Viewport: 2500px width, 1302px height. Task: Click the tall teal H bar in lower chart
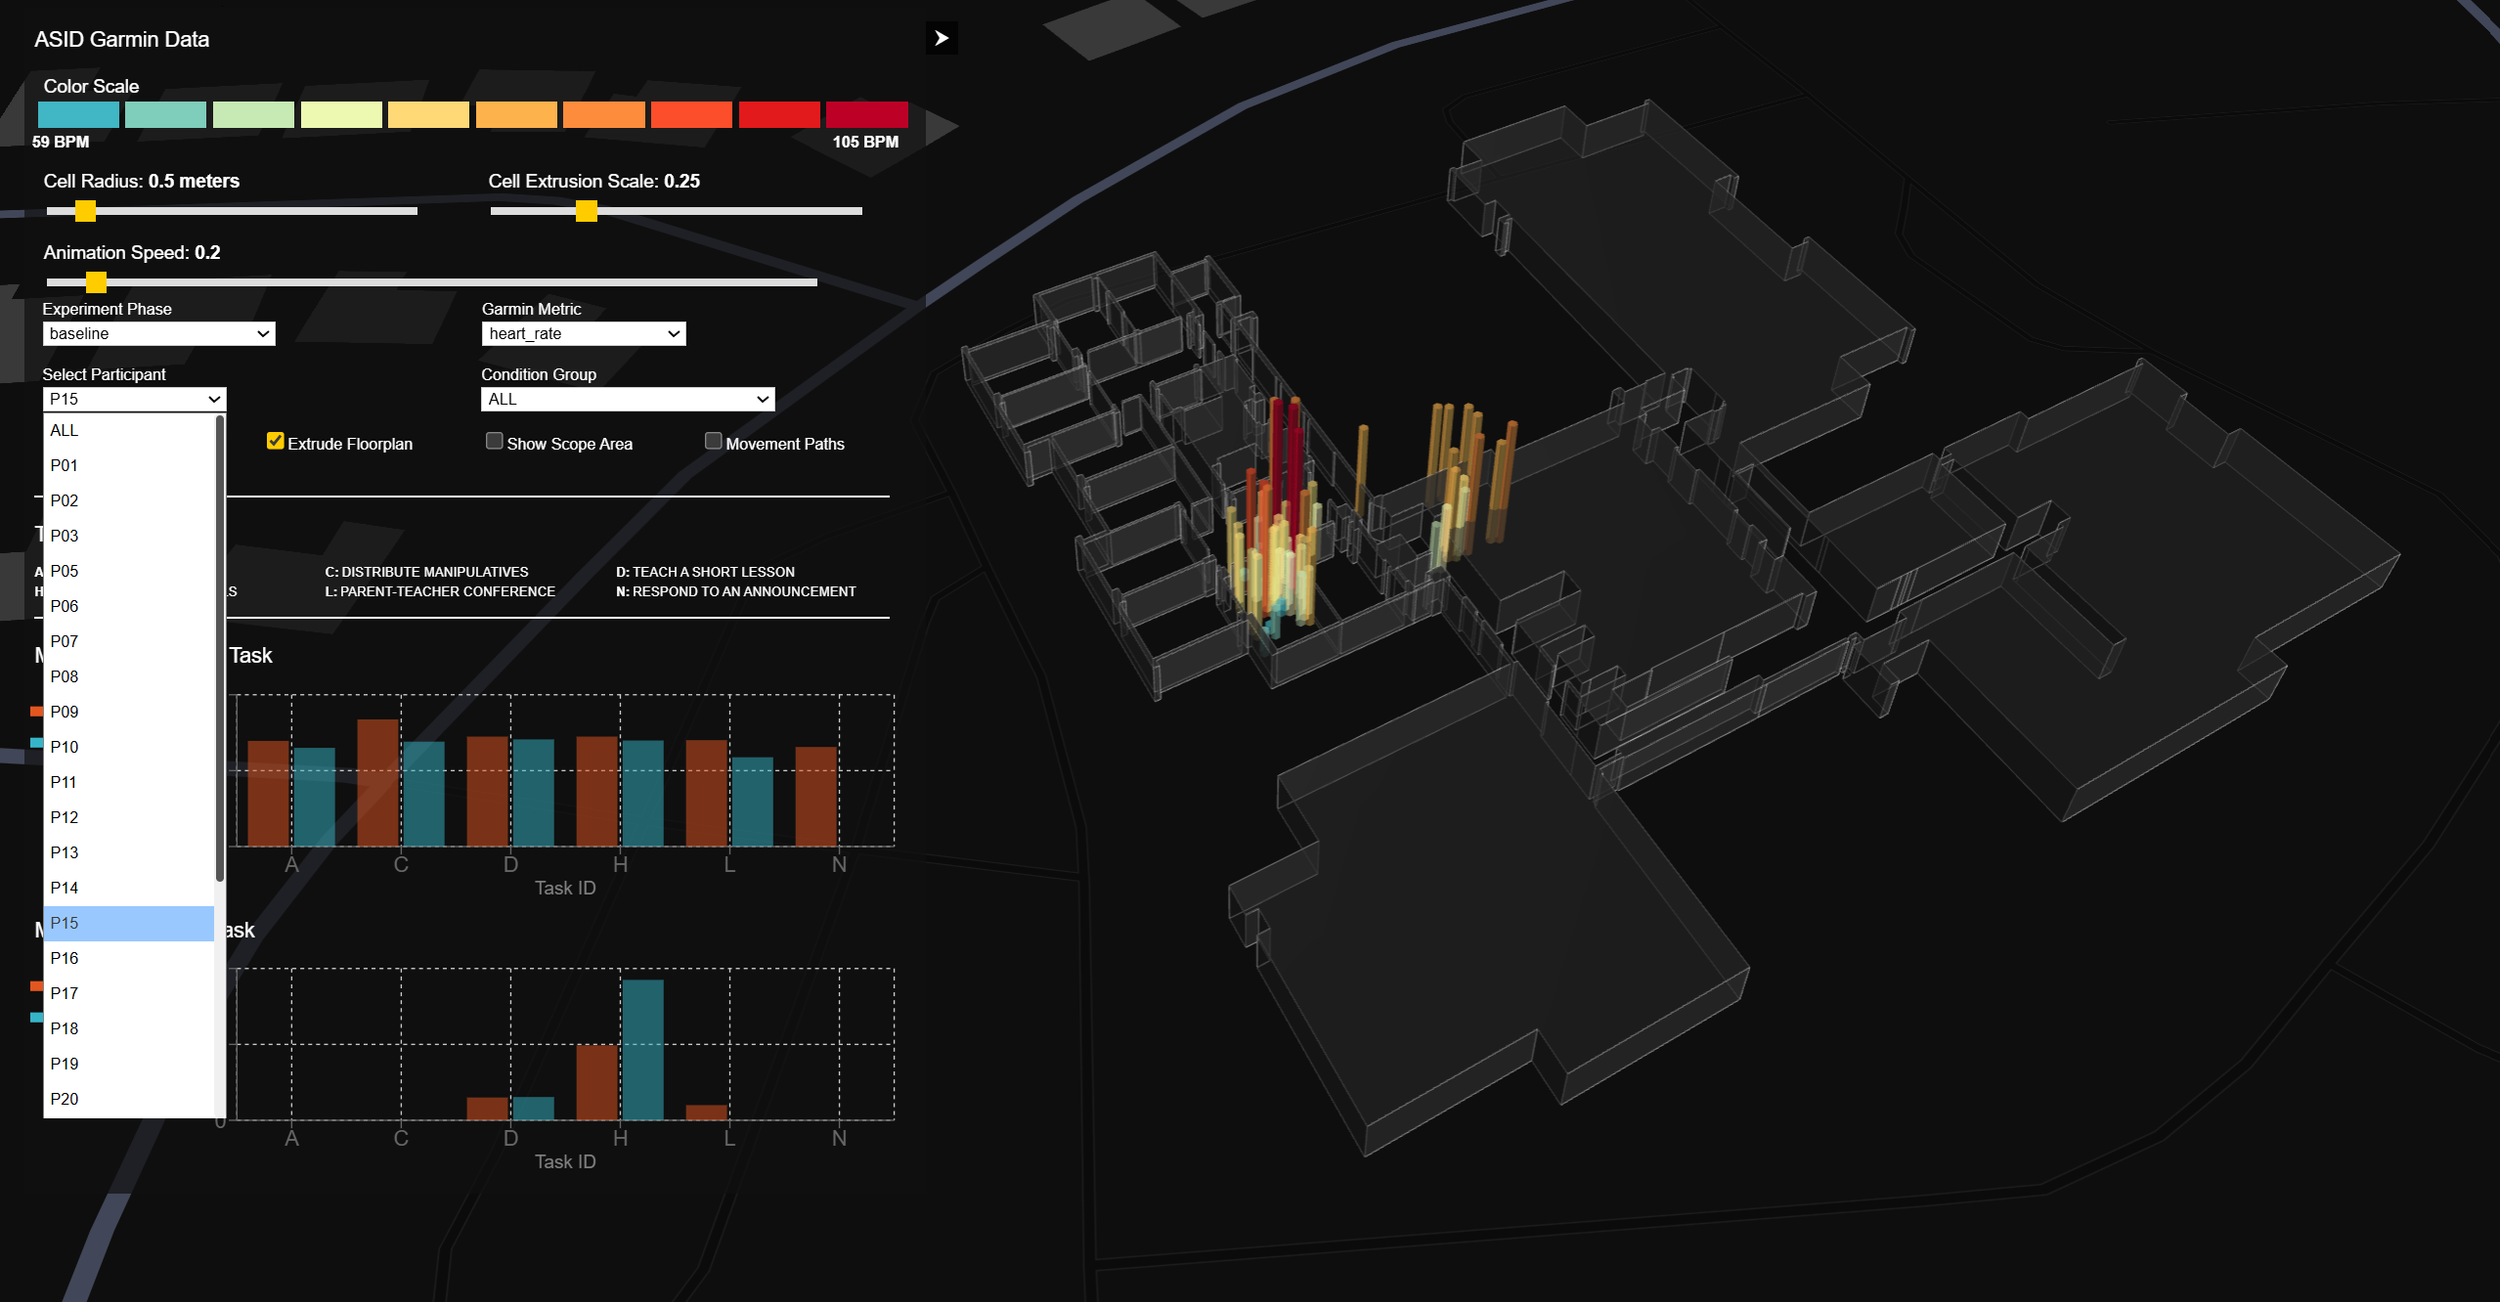tap(642, 1050)
